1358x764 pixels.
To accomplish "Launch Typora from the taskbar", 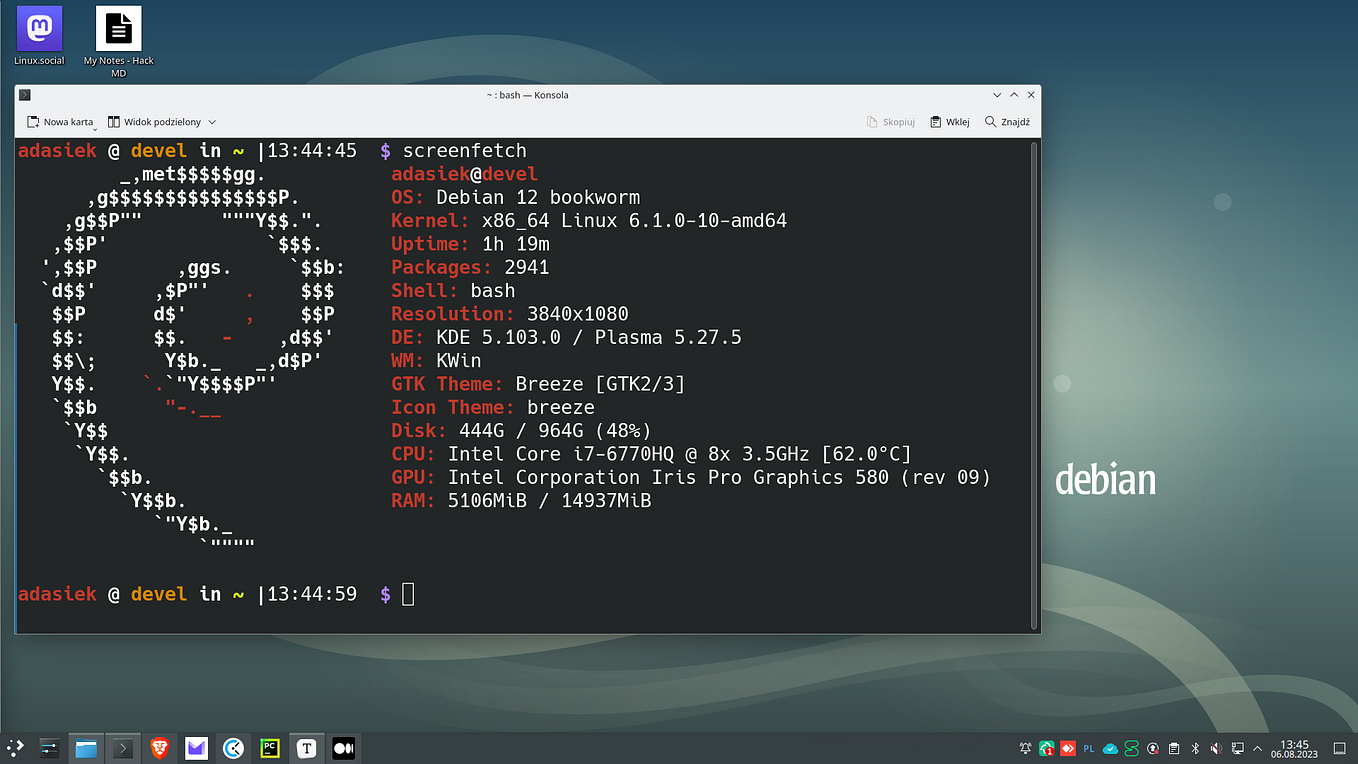I will point(306,747).
